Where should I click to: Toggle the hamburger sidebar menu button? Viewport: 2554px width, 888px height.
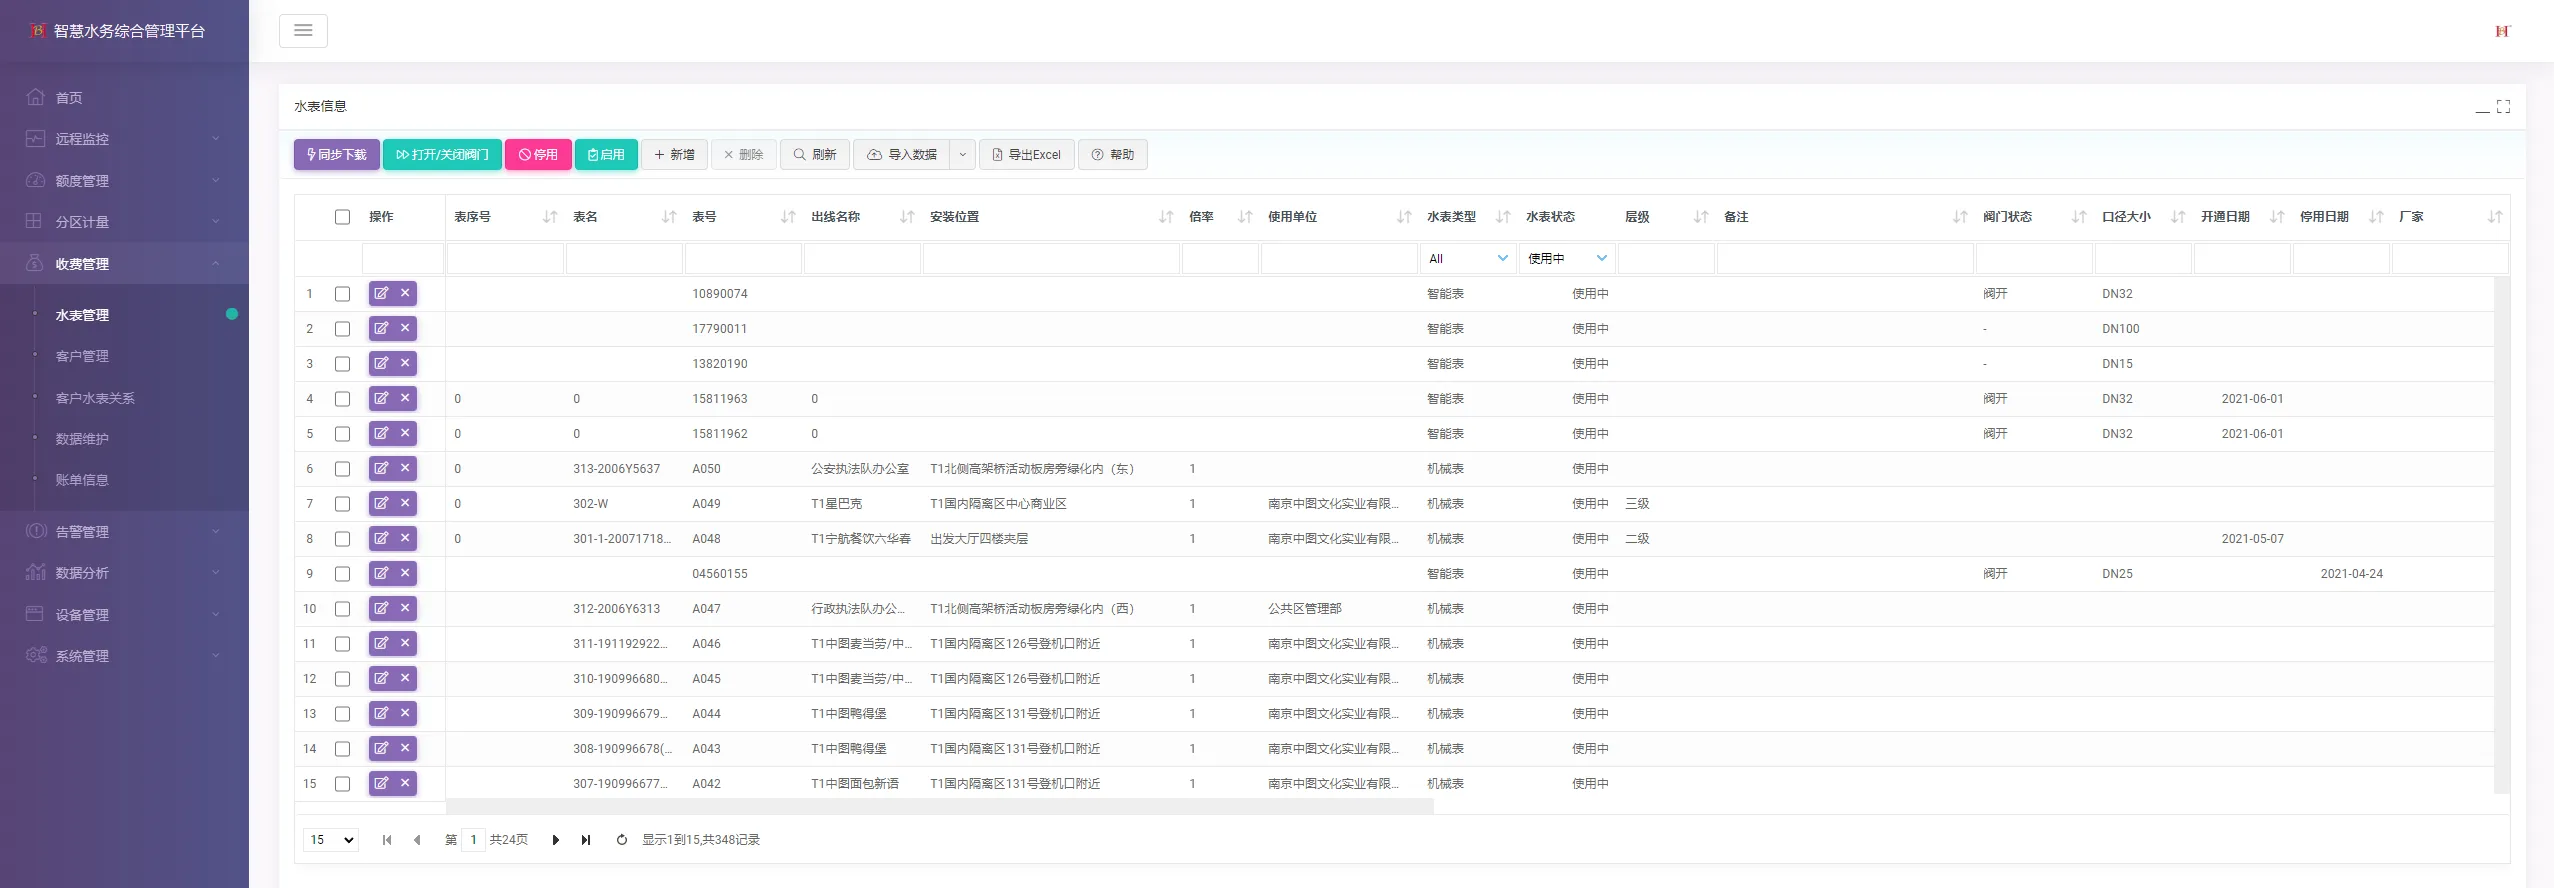[303, 31]
